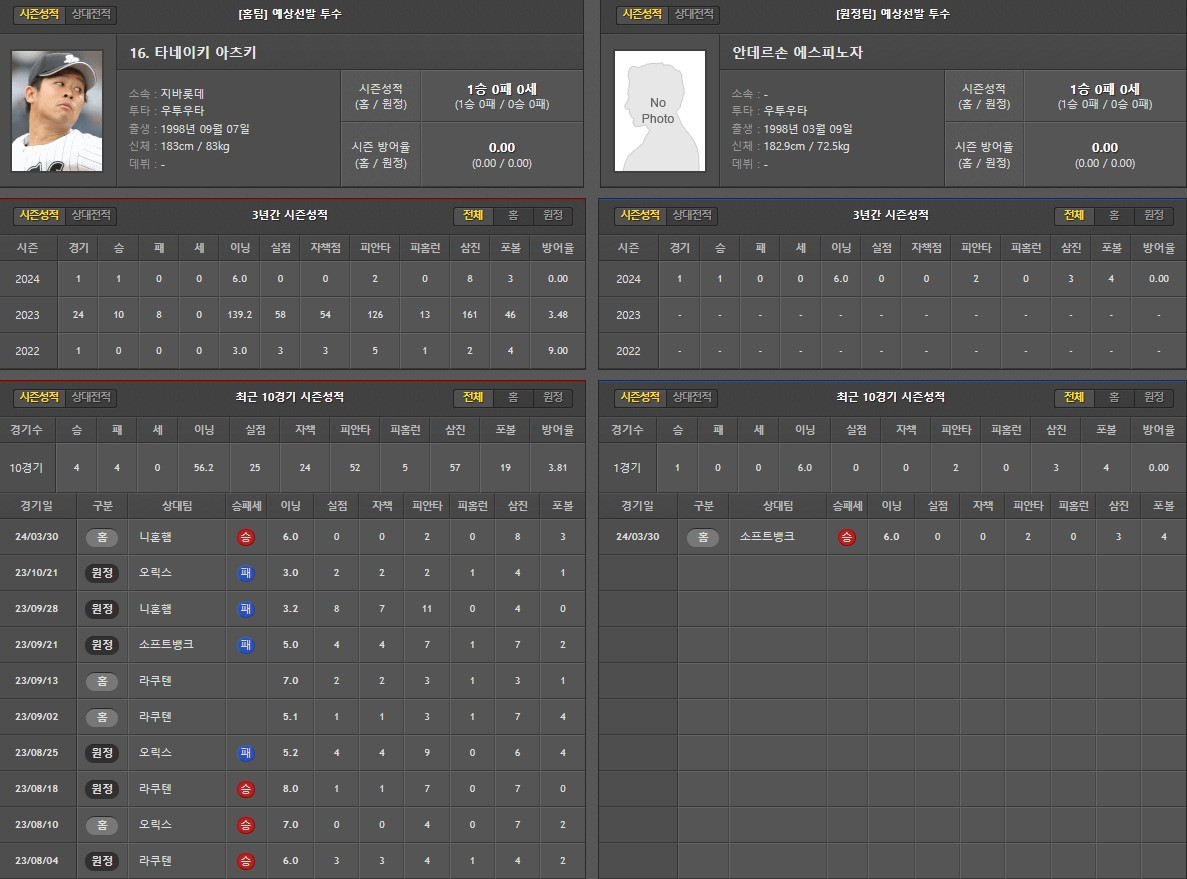
Task: Click the date 23/09/02 in game log
Action: tap(36, 717)
